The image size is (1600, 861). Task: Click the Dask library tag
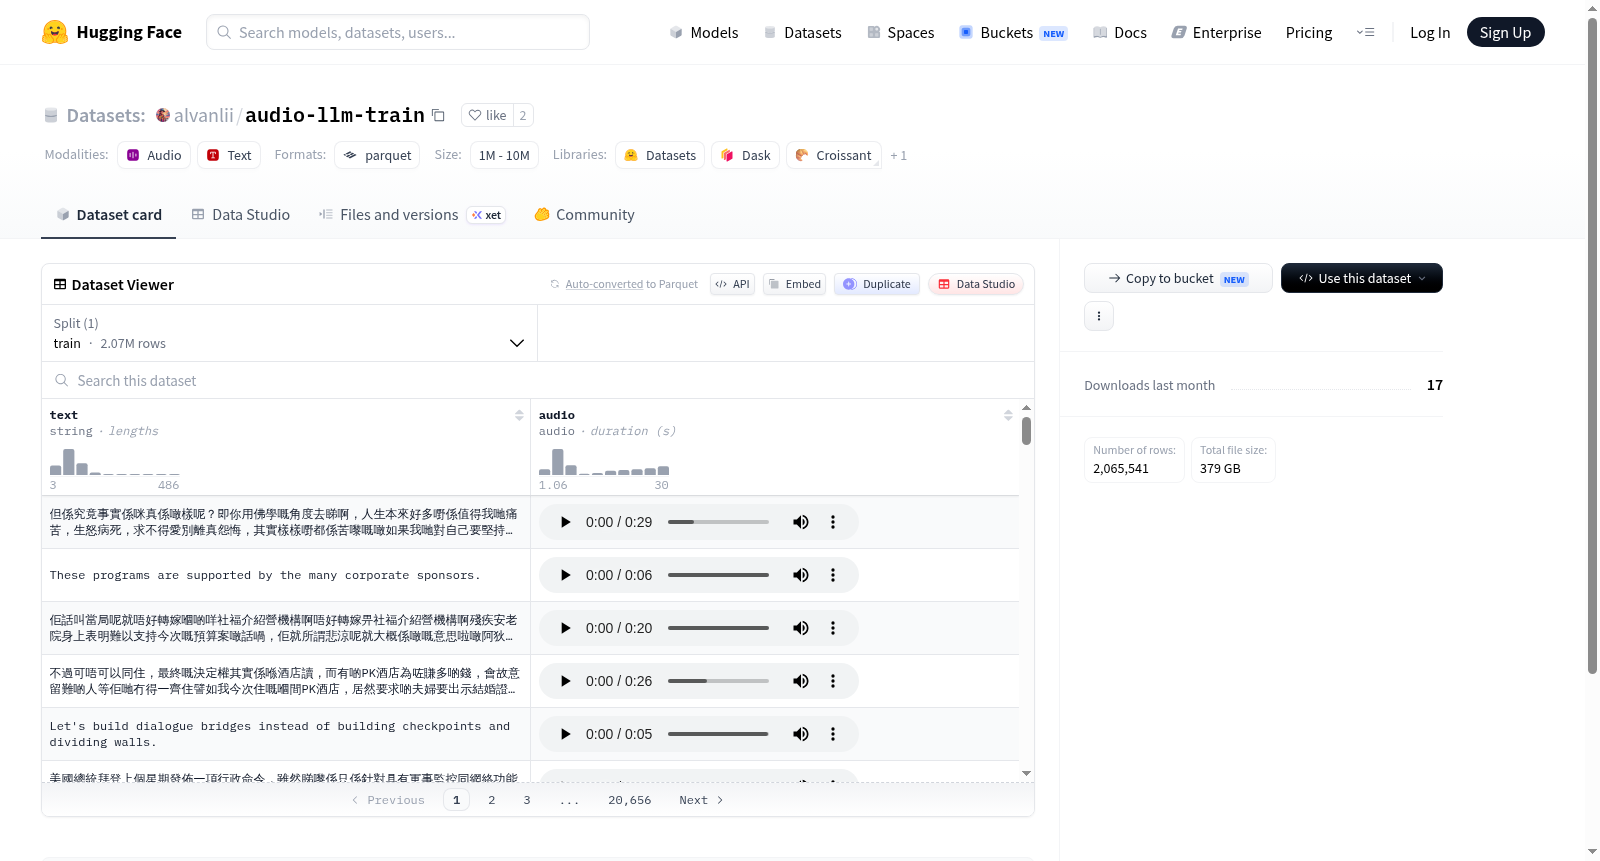click(x=745, y=155)
